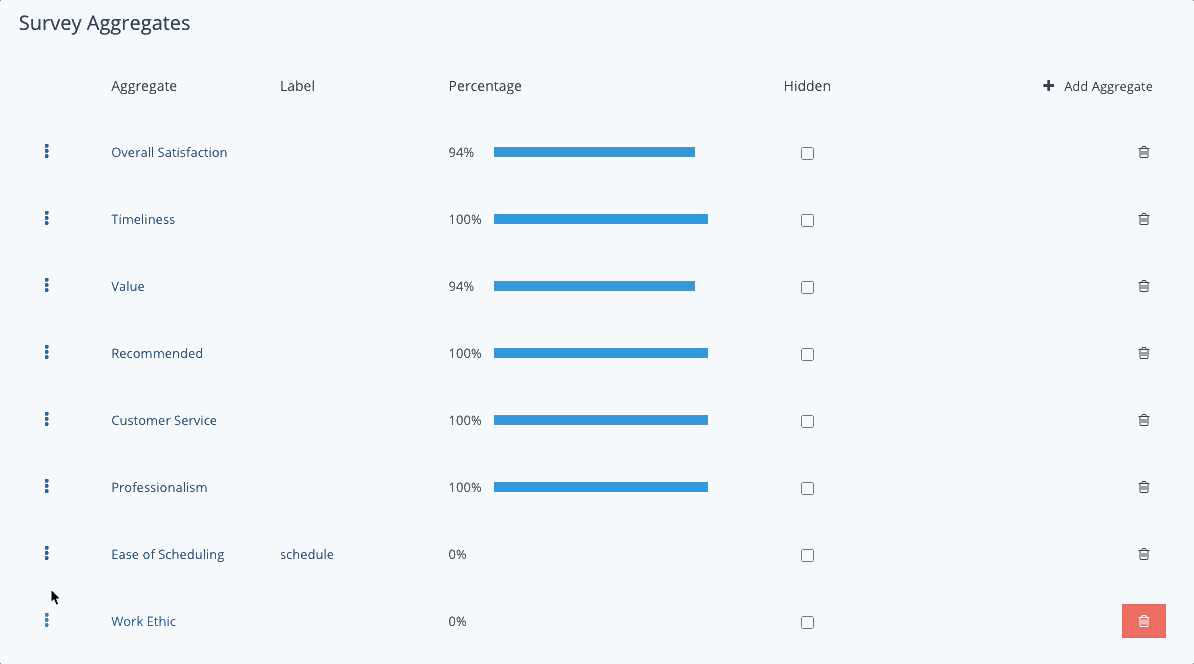Open the dots menu beside Work Ethic
The width and height of the screenshot is (1194, 664).
pos(47,620)
